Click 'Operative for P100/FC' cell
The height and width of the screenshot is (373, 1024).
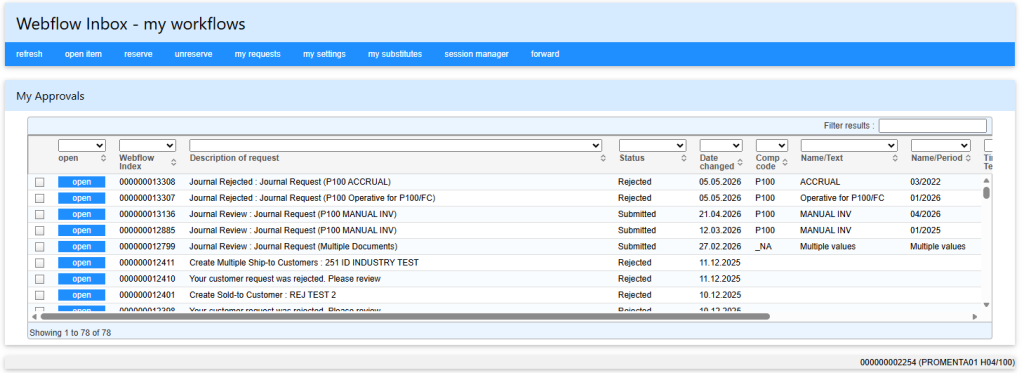(842, 198)
